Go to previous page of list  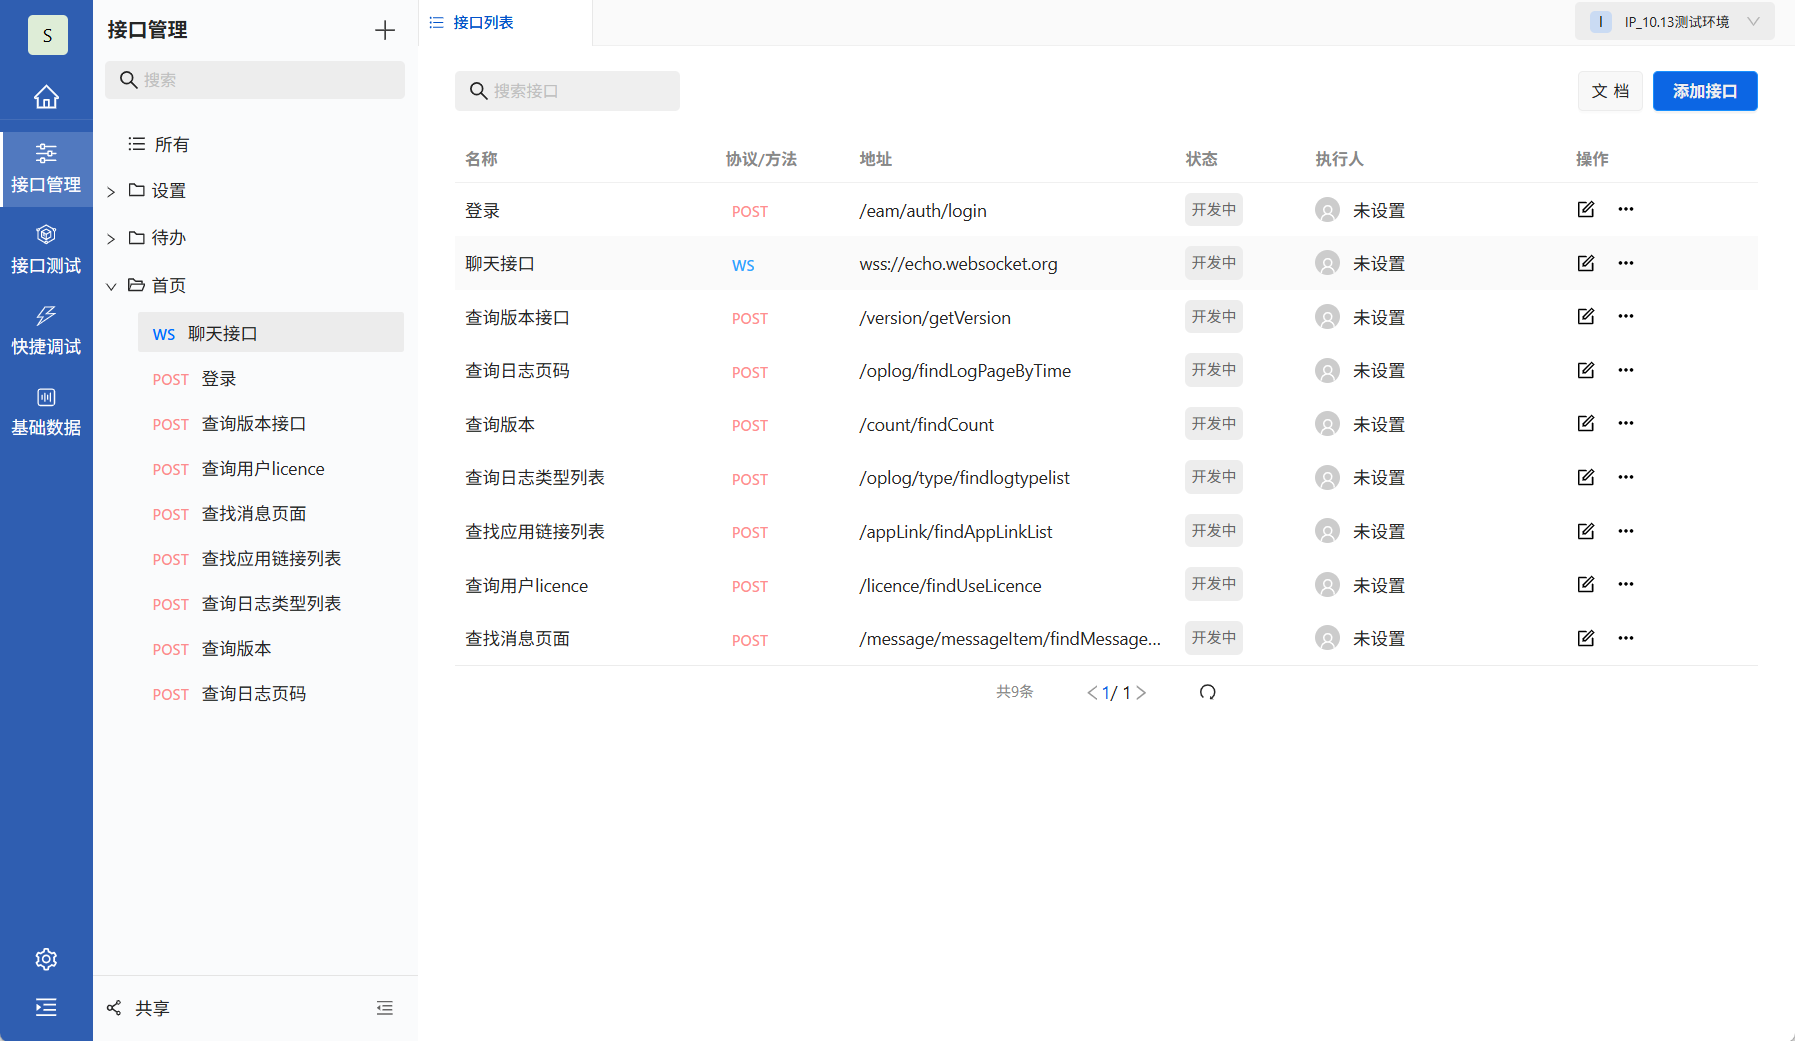pyautogui.click(x=1092, y=693)
